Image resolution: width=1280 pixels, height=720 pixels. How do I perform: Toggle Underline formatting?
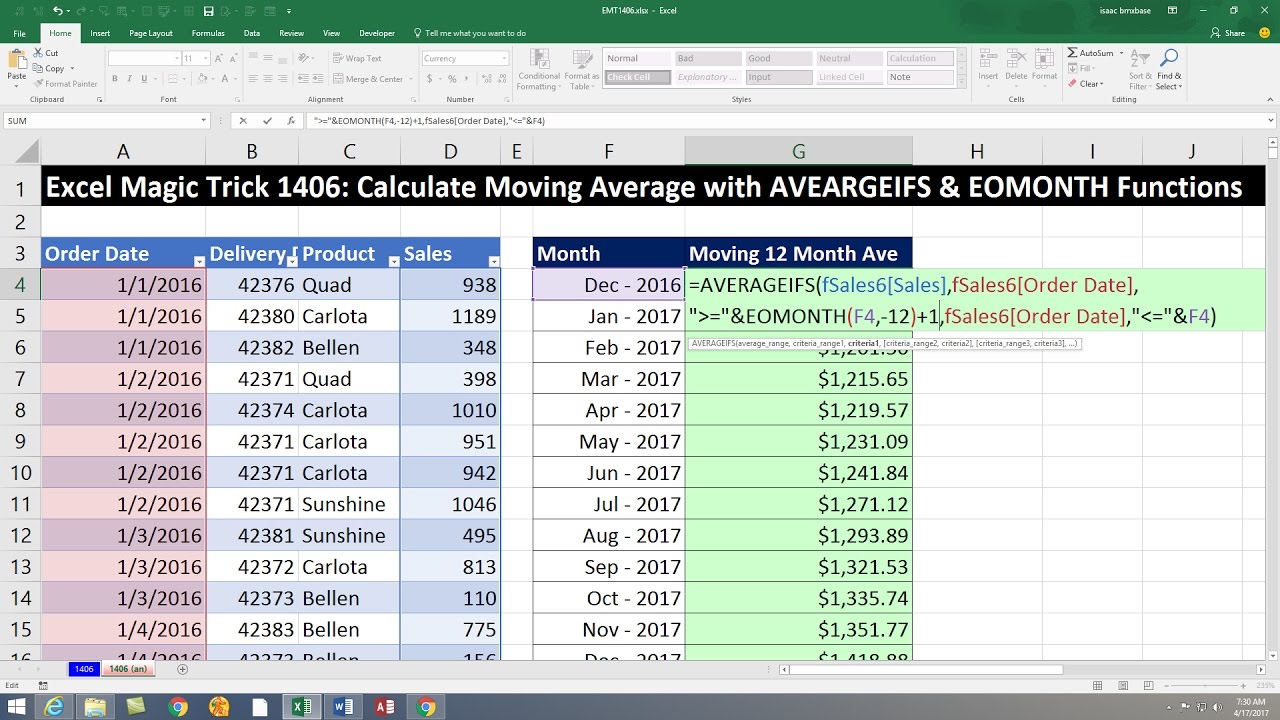point(142,79)
